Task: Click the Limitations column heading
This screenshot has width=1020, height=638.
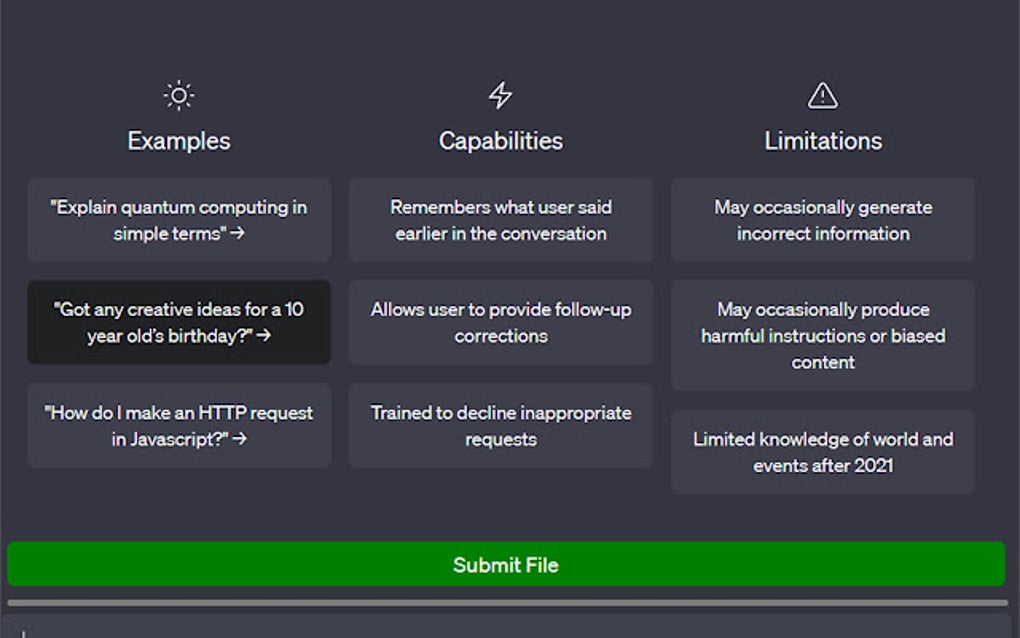Action: point(823,141)
